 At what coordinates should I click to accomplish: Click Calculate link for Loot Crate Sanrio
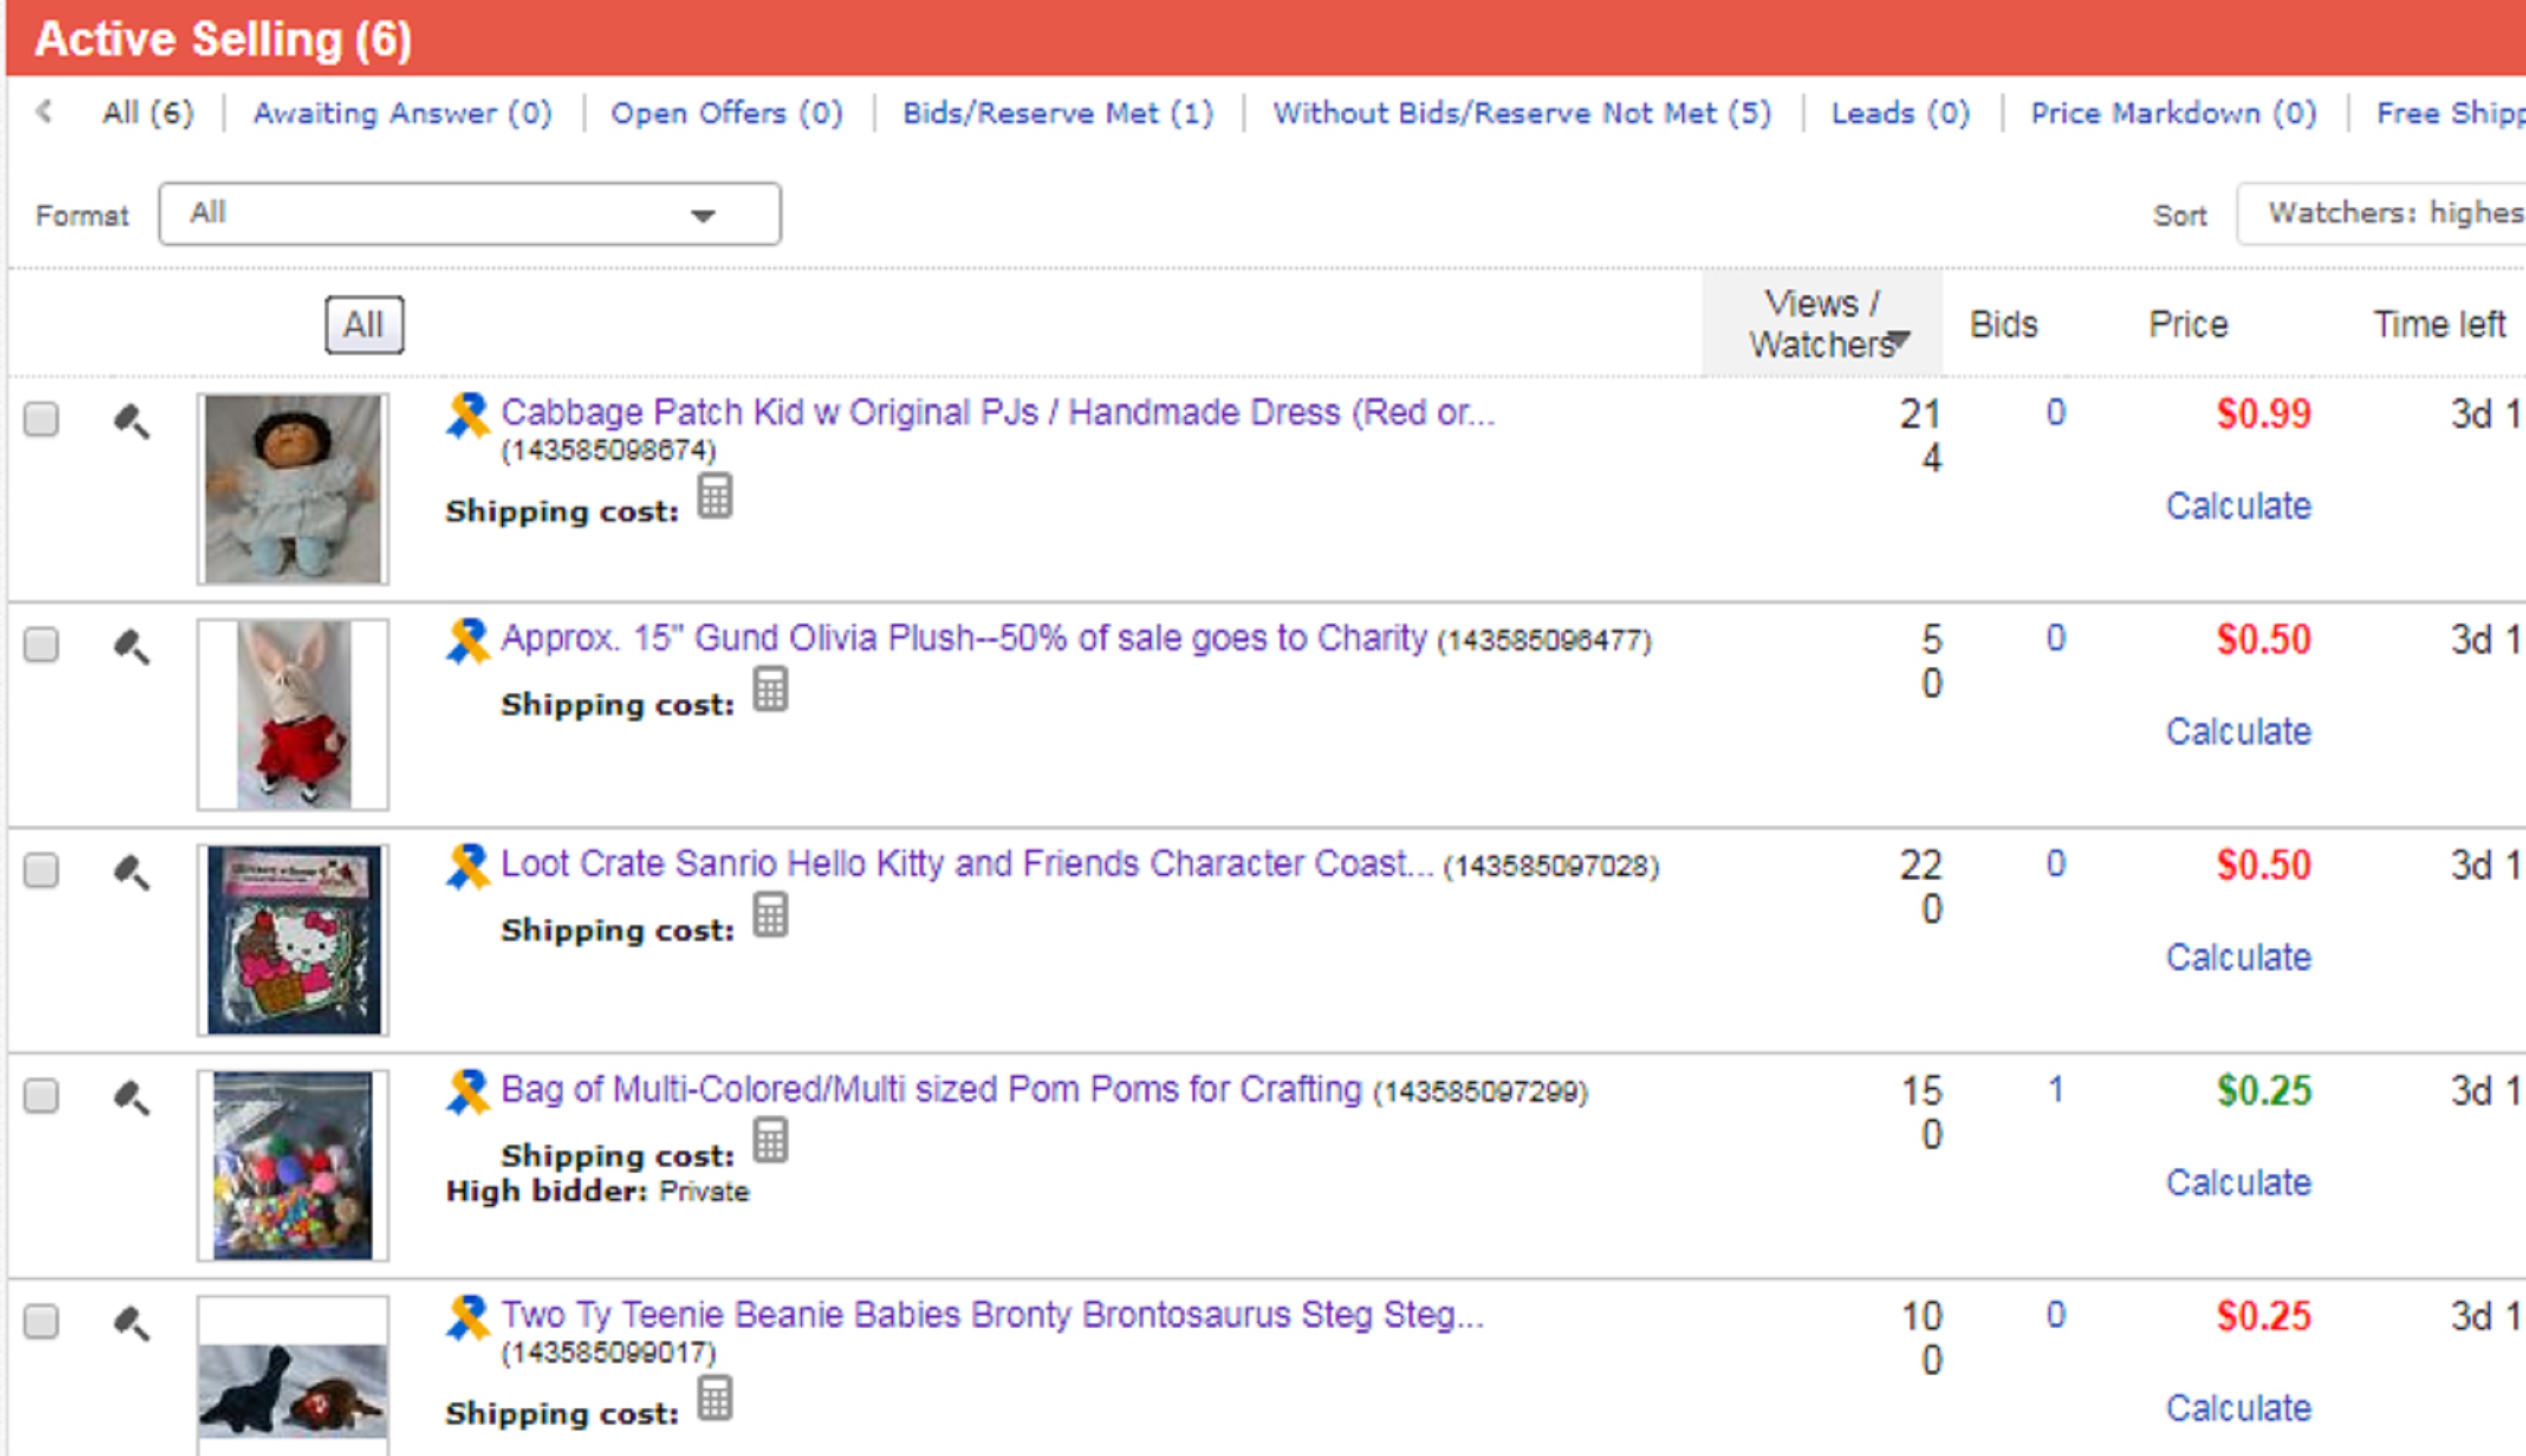coord(2239,958)
